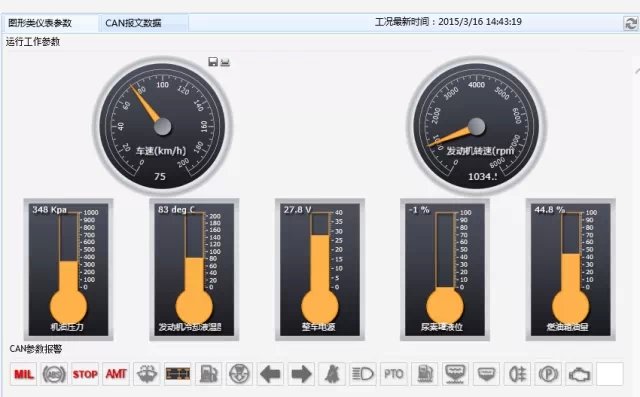Click the 348 Kpa value
This screenshot has height=397, width=640.
click(x=49, y=210)
